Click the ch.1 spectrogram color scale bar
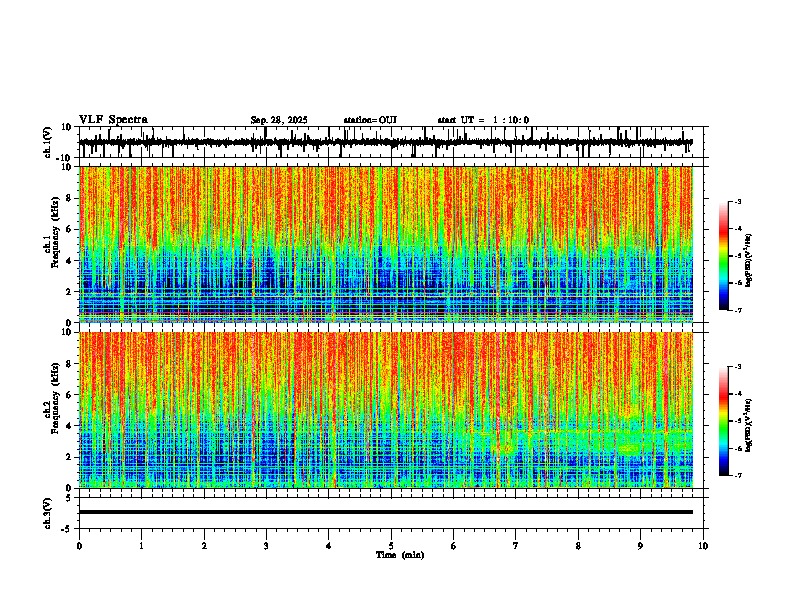This screenshot has width=792, height=612. (x=724, y=256)
